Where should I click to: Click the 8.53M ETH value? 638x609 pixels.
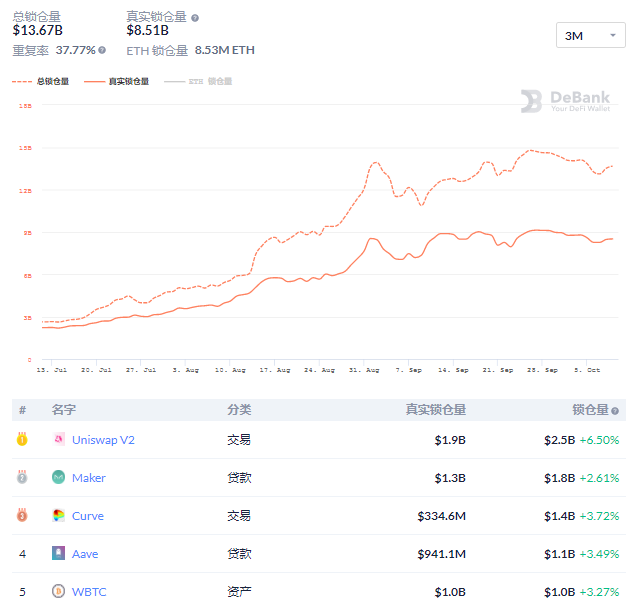tap(225, 50)
